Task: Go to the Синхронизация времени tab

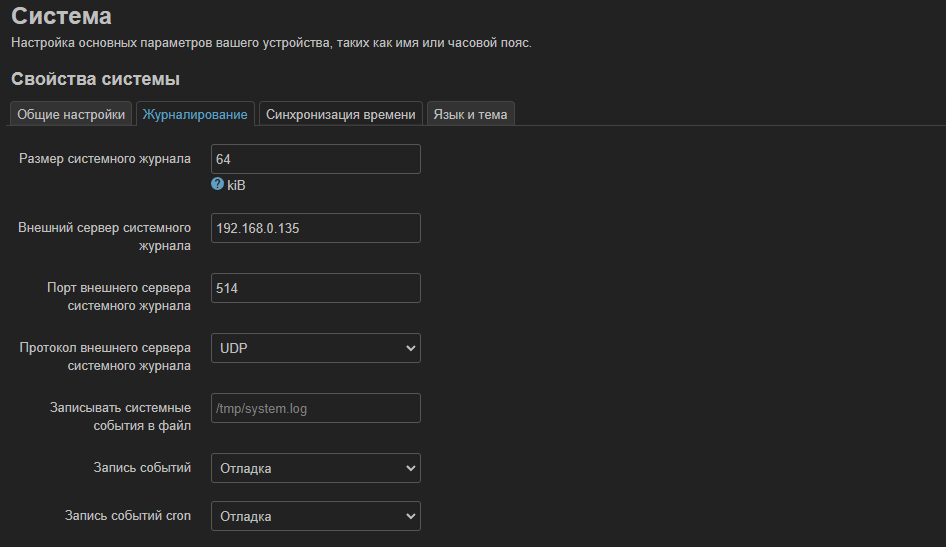Action: pos(341,114)
